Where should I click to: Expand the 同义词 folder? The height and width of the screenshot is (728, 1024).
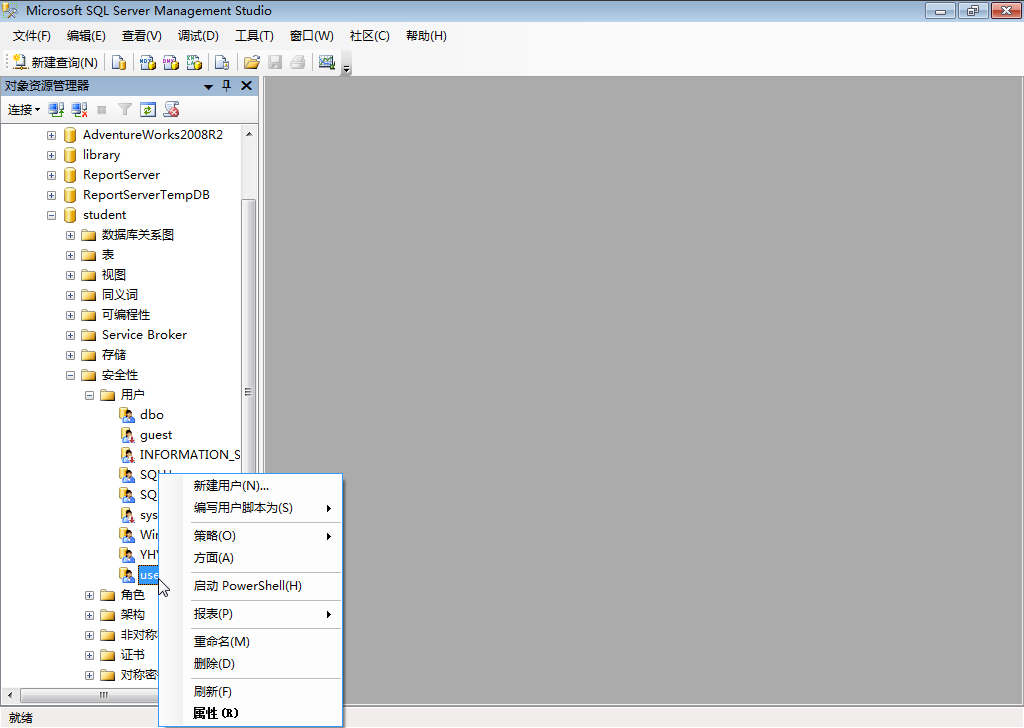coord(71,295)
